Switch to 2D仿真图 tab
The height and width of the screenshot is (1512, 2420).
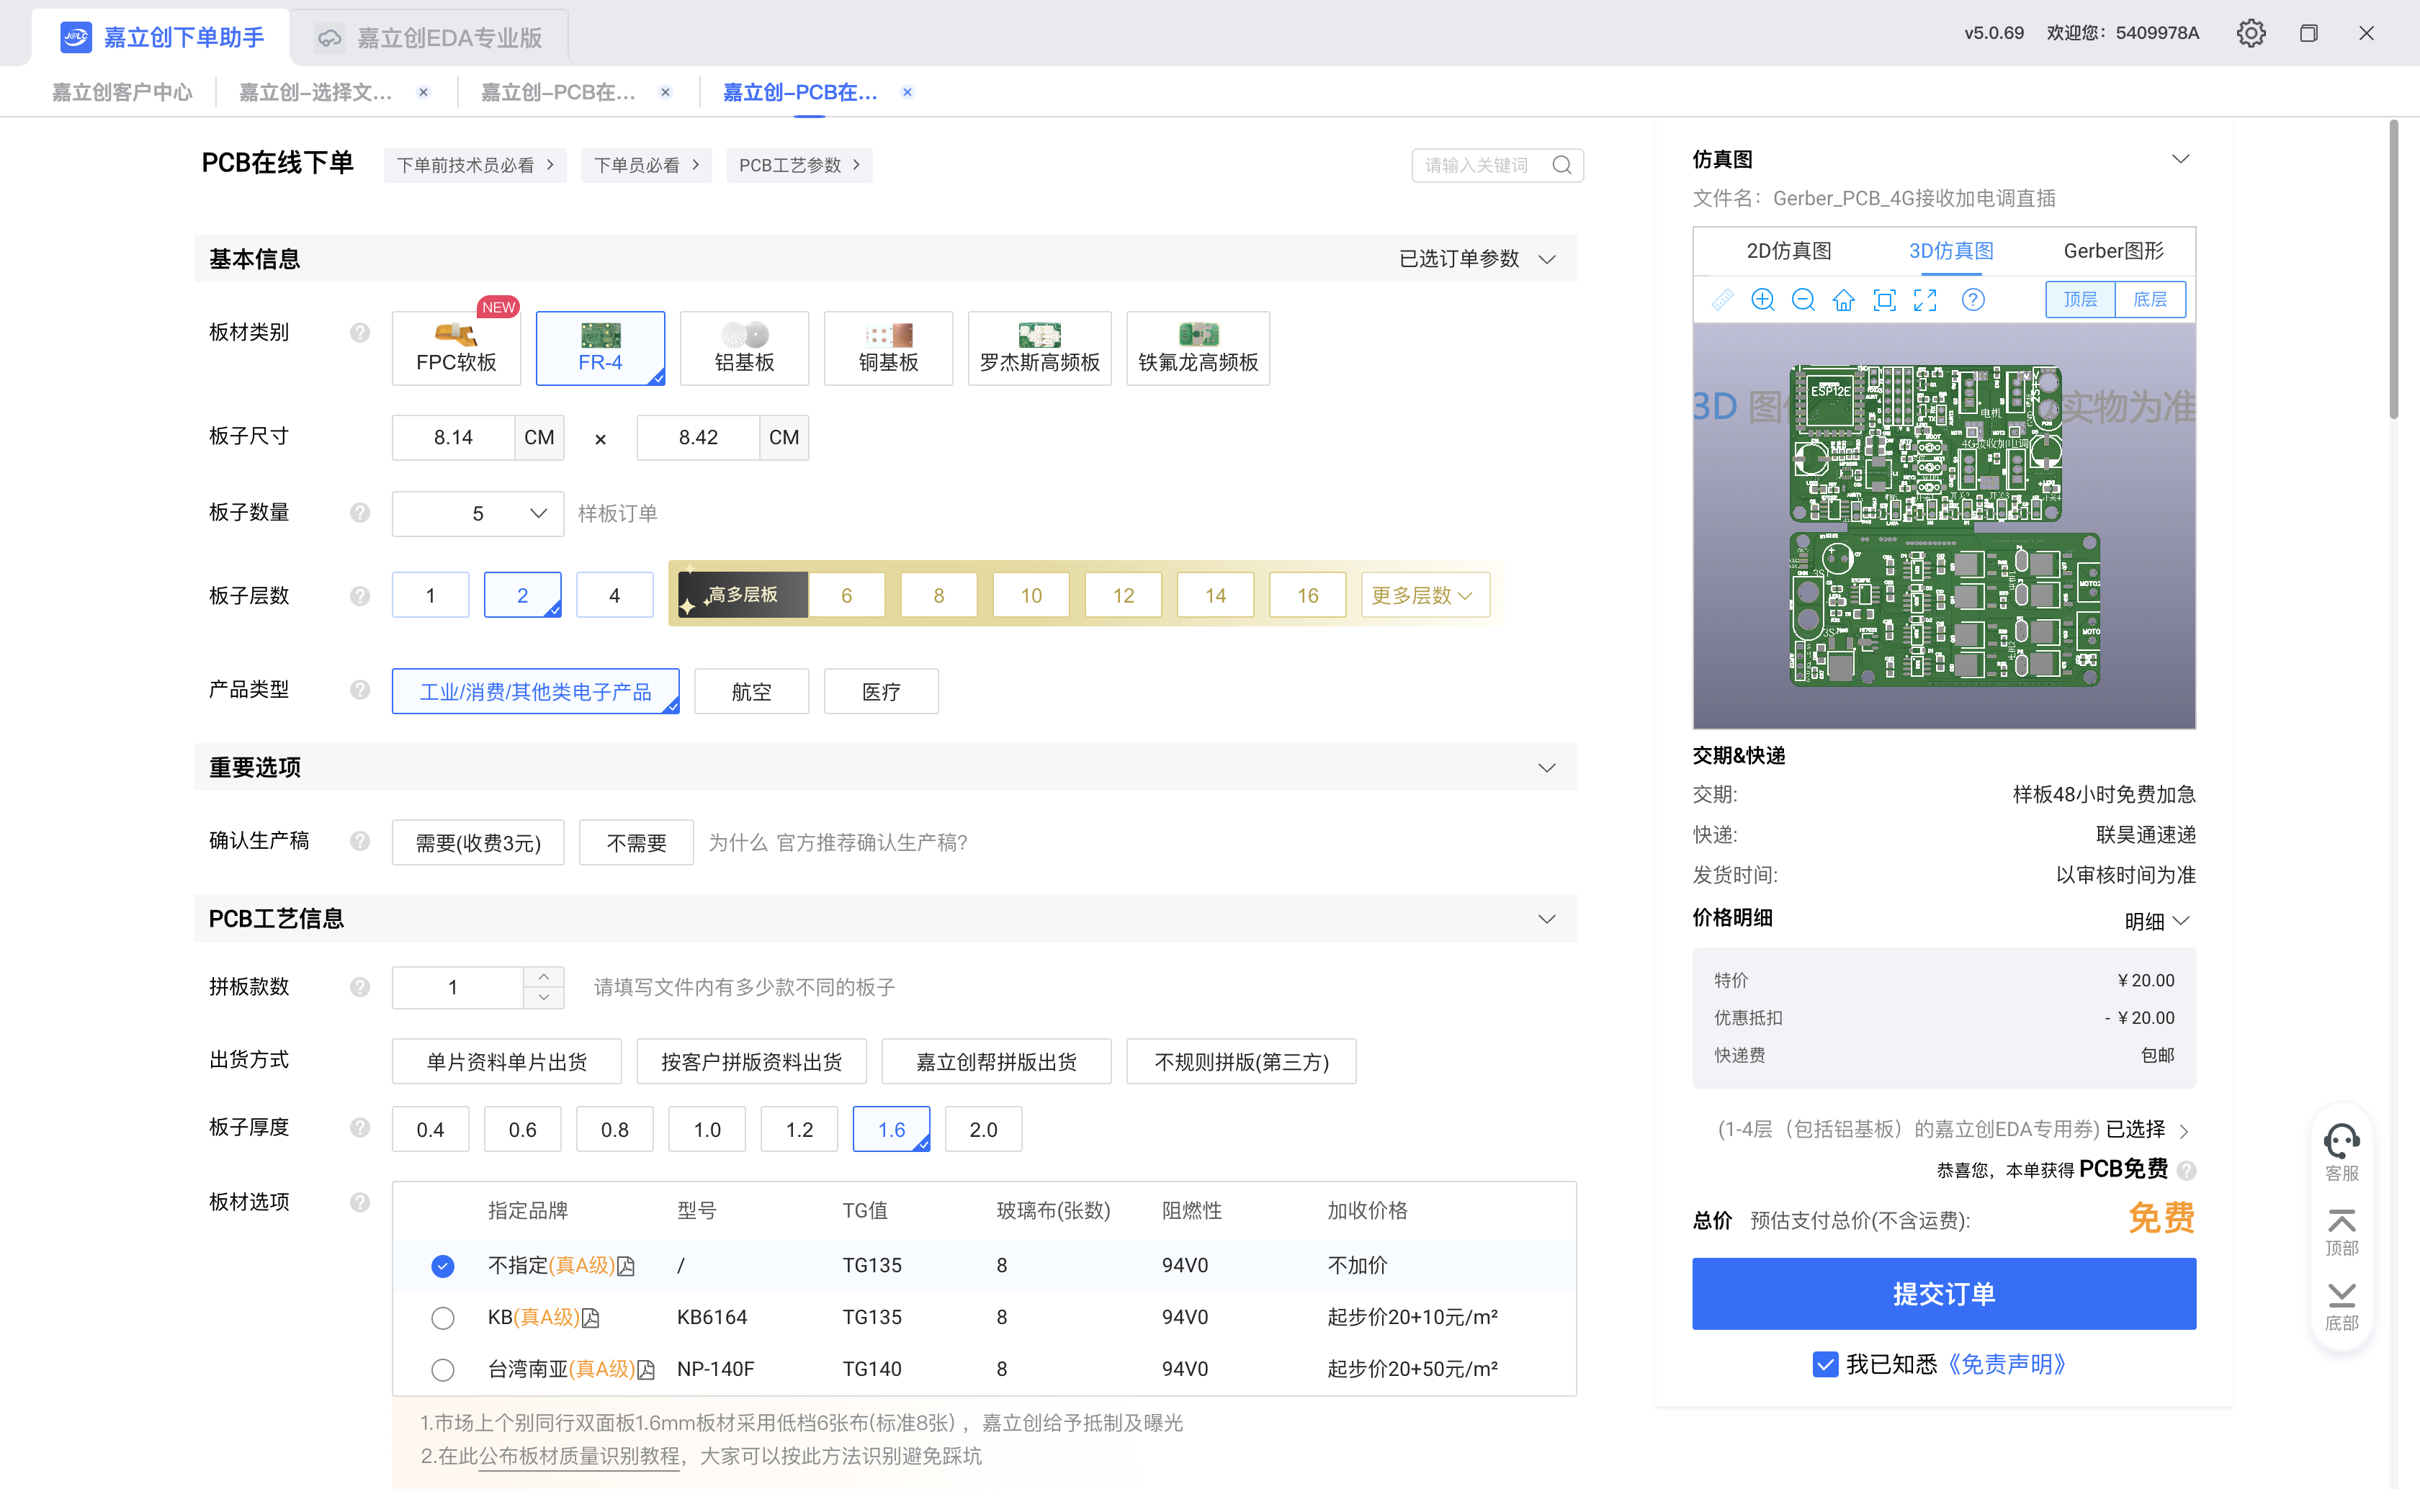[1789, 251]
